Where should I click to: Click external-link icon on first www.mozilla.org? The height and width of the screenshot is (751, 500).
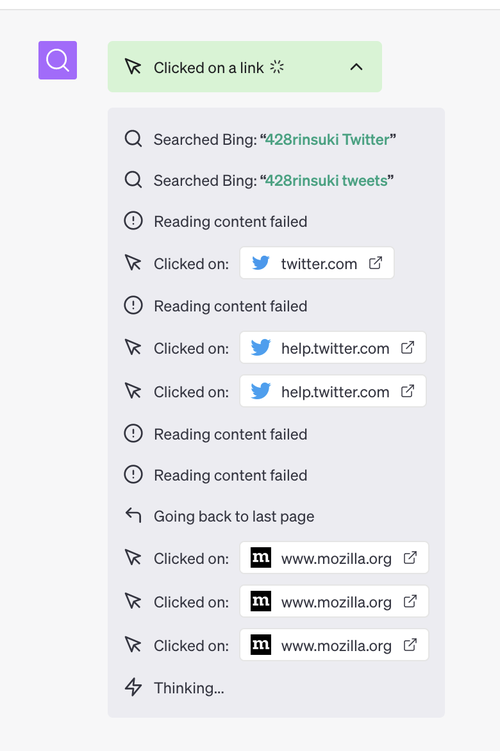(410, 558)
